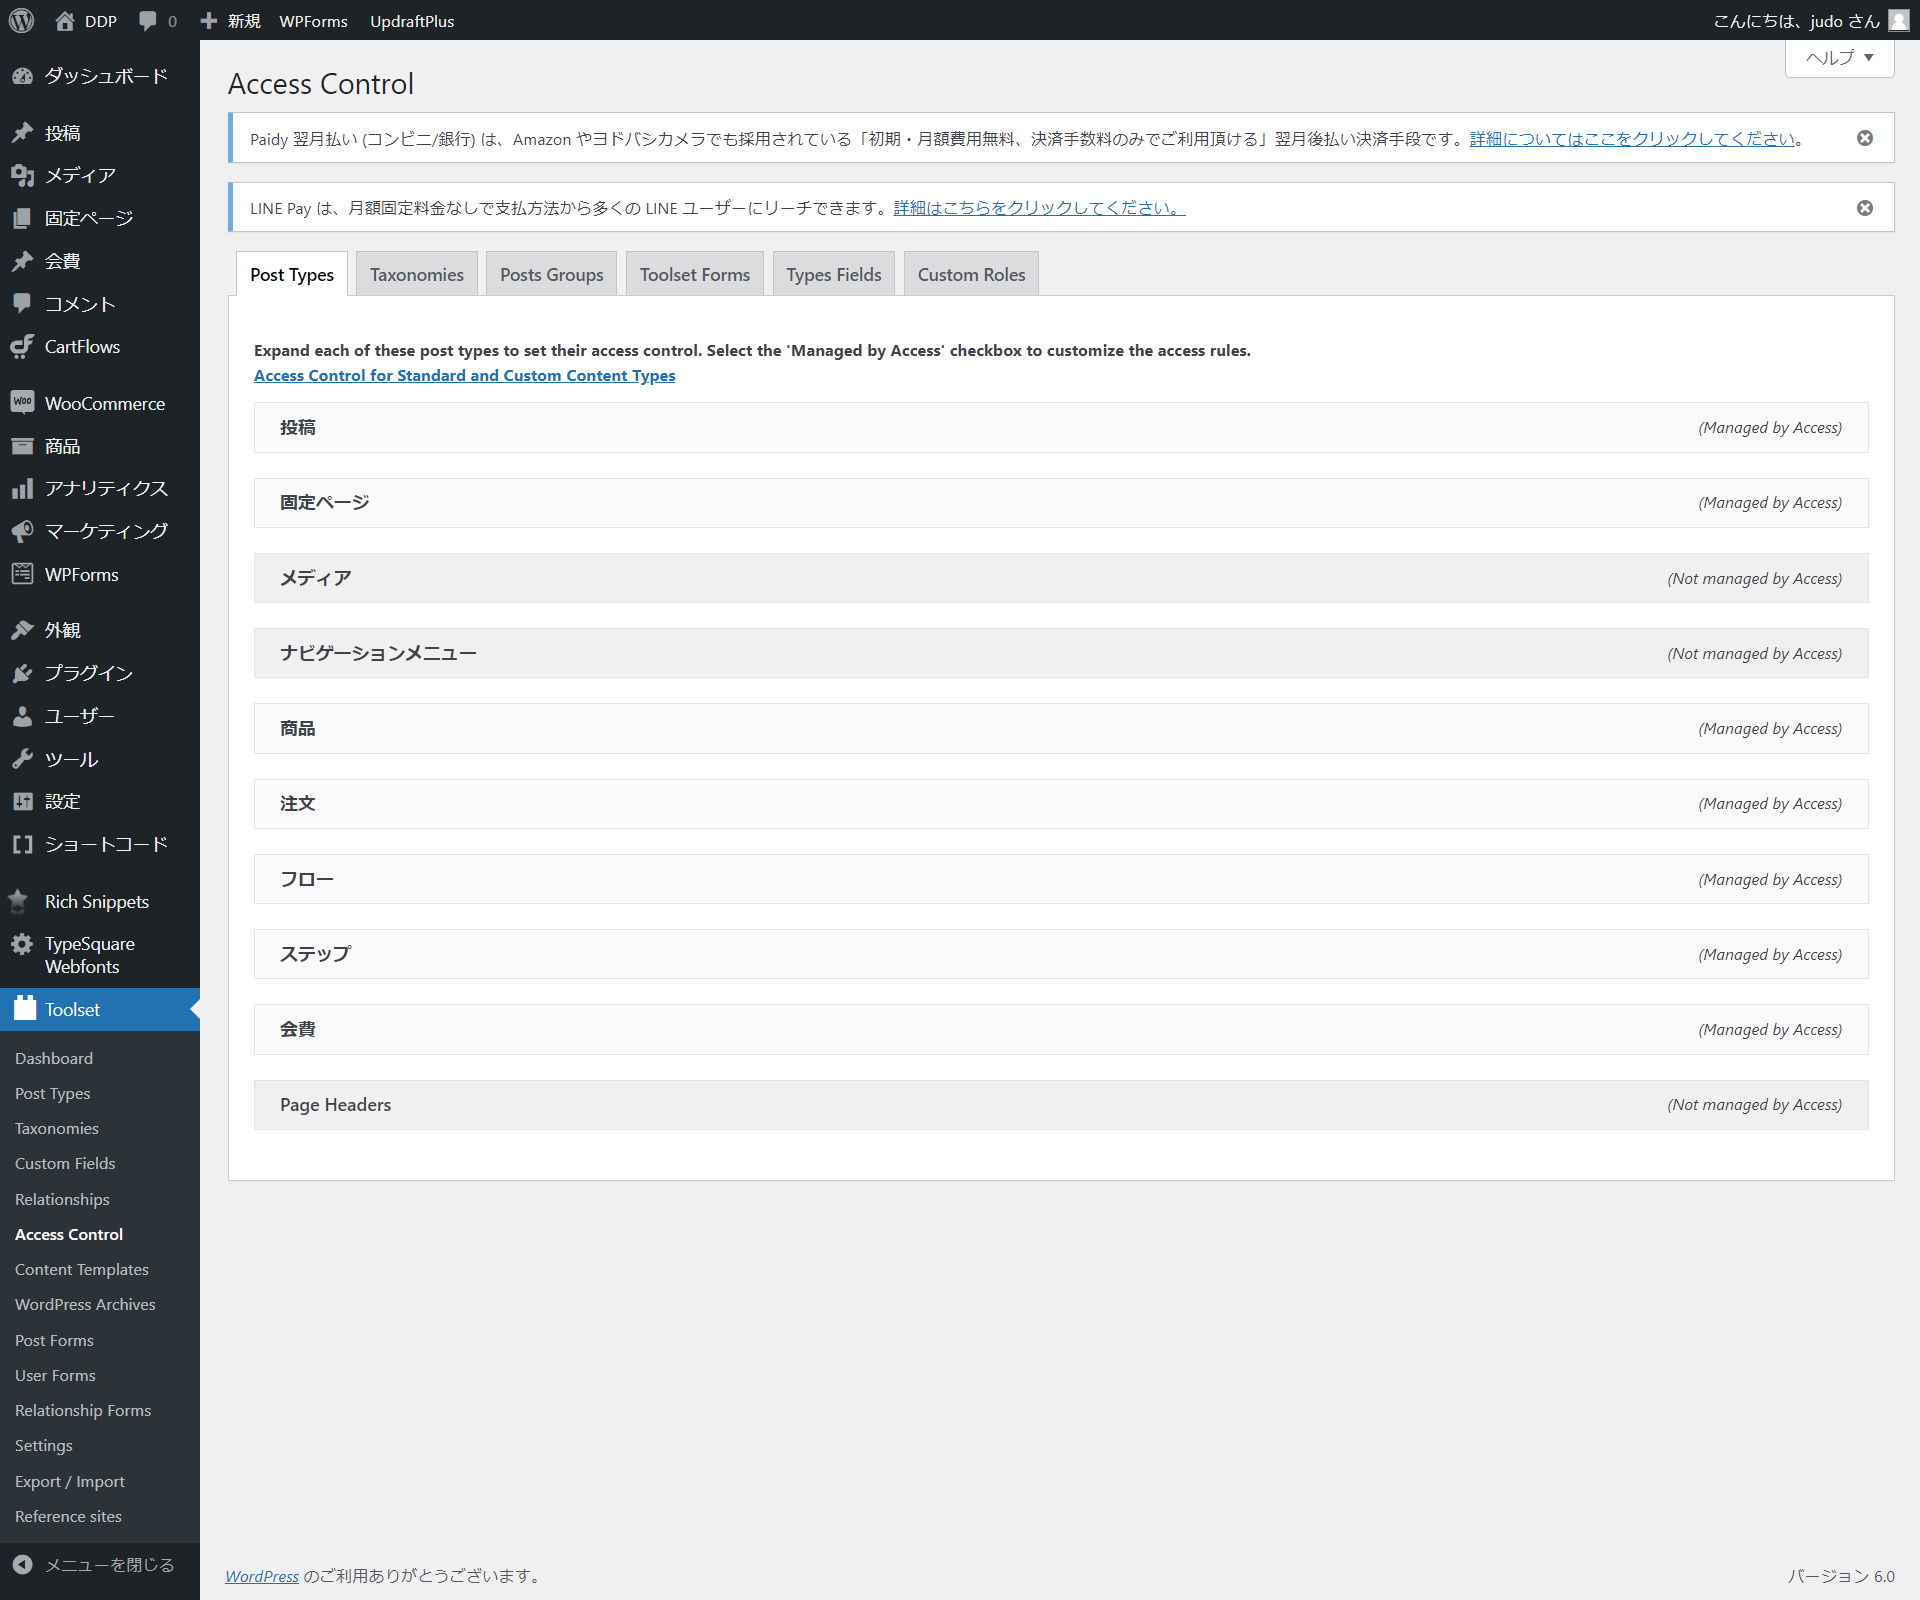Open Custom Fields submenu item
The width and height of the screenshot is (1920, 1600).
tap(65, 1163)
